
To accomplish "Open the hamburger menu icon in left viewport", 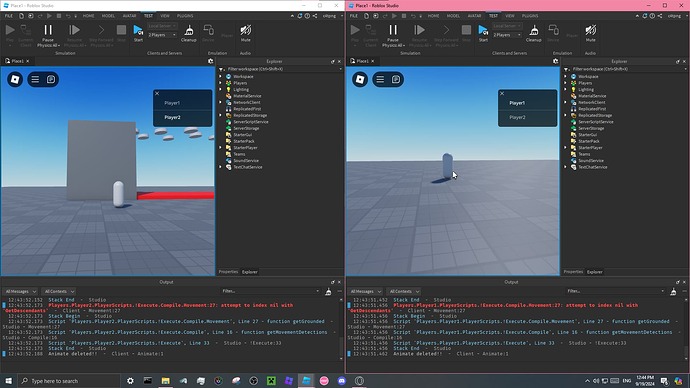I will (x=35, y=80).
